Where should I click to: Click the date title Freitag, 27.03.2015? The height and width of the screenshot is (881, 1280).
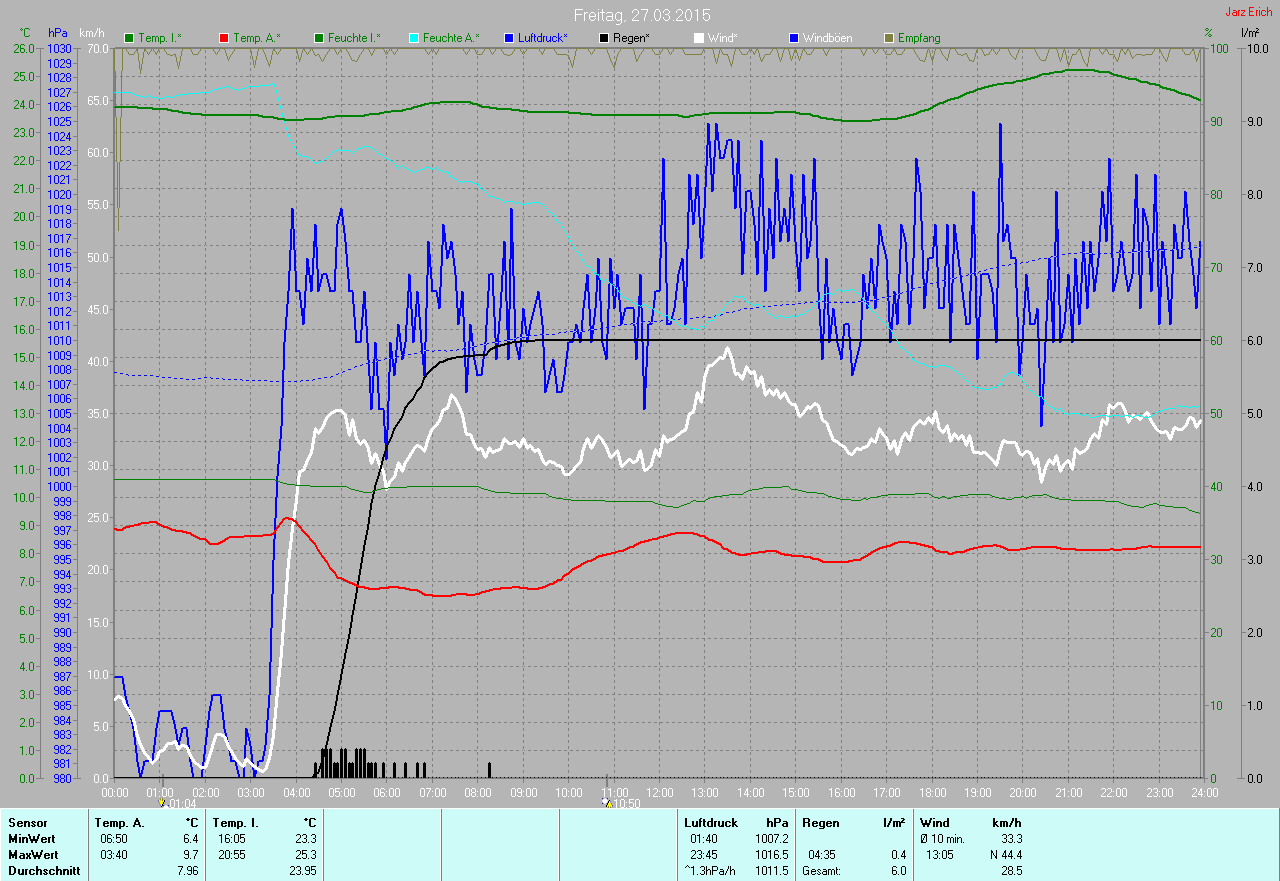point(642,15)
